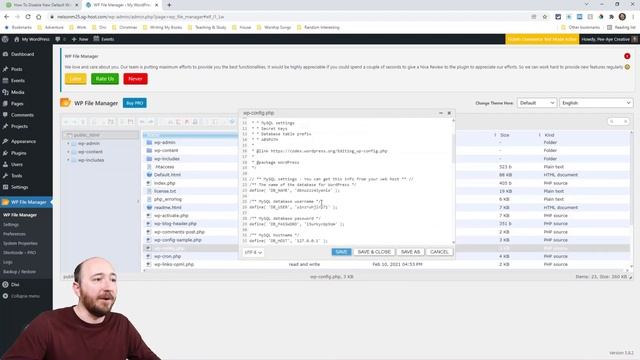Click SAVE & CLOSE in the editor
Image resolution: width=640 pixels, height=360 pixels.
(x=374, y=252)
